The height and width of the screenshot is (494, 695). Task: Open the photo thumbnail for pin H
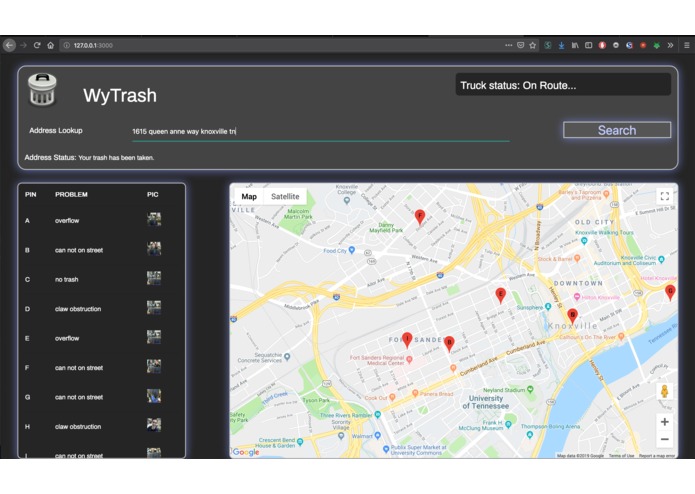[154, 425]
